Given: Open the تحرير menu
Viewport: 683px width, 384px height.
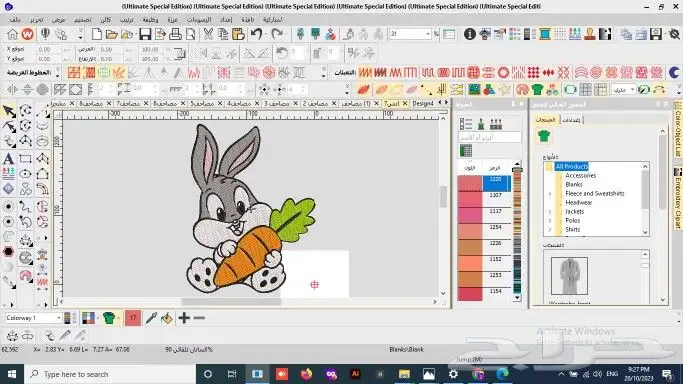Looking at the screenshot, I should [x=37, y=20].
